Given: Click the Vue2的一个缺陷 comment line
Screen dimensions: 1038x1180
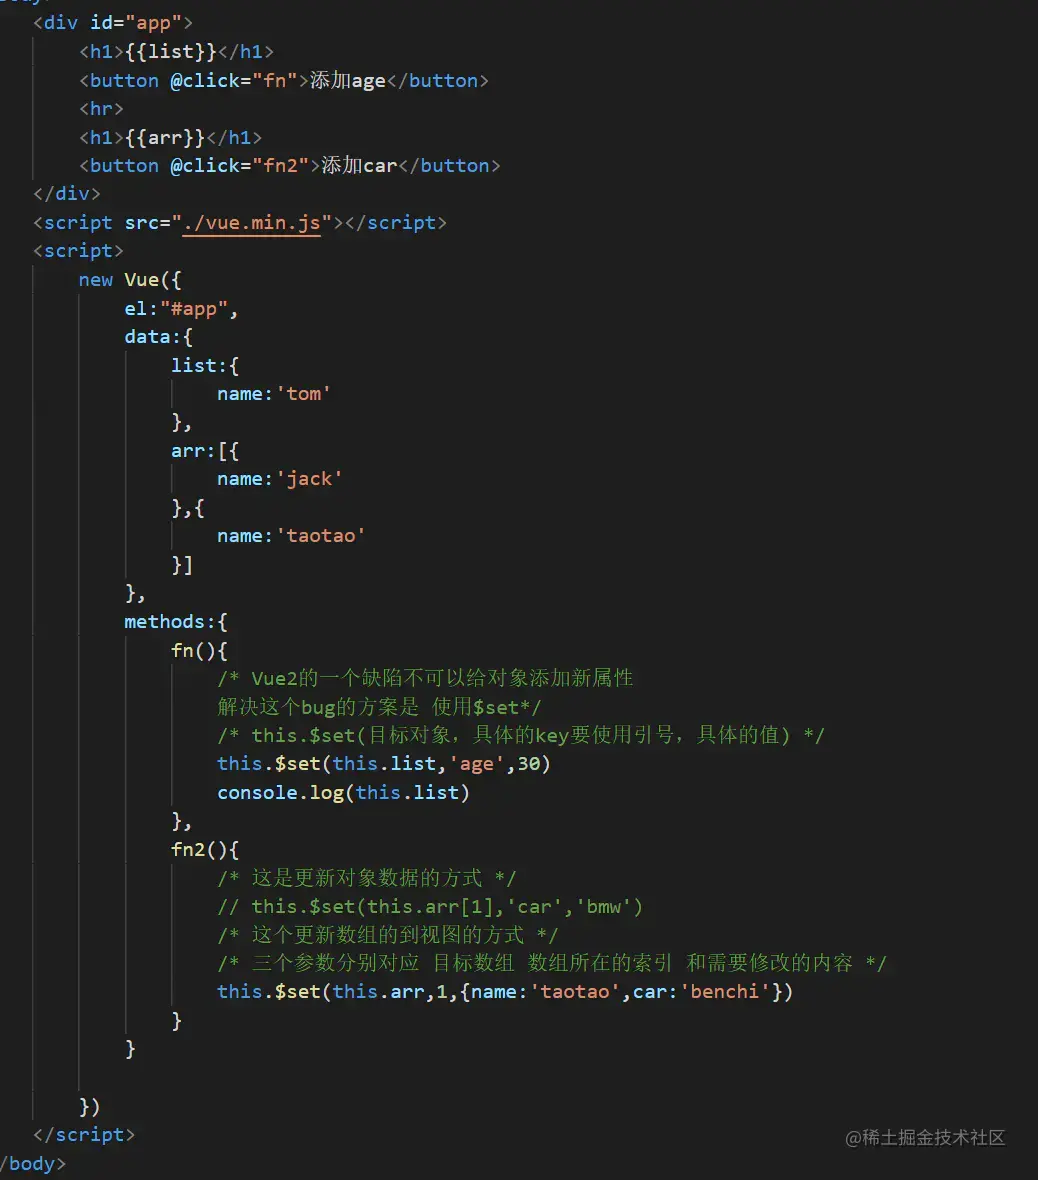Looking at the screenshot, I should point(425,678).
